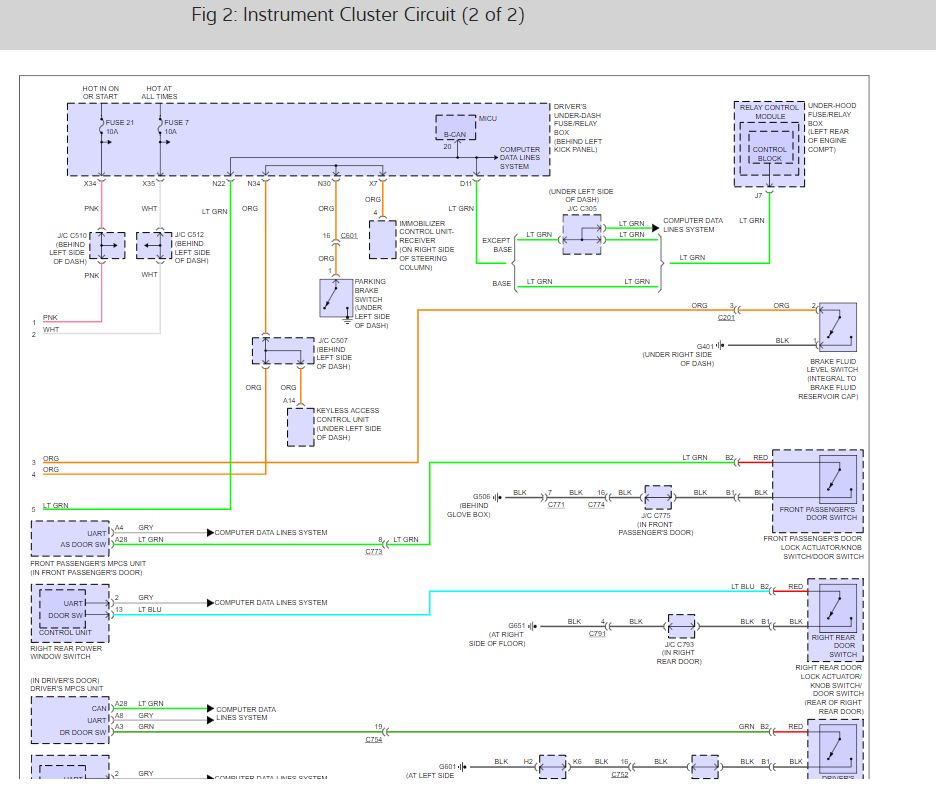Viewport: 936px width, 802px height.
Task: Click the C791 connector label
Action: click(597, 633)
